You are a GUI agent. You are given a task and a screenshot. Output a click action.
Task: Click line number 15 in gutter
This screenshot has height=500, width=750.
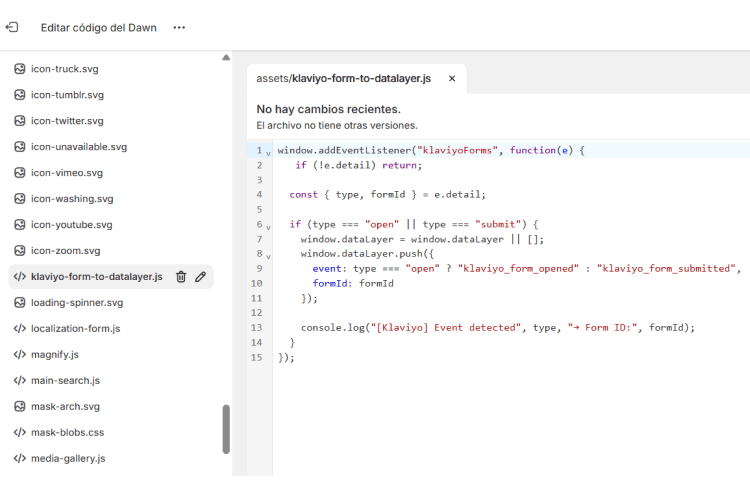tap(256, 357)
